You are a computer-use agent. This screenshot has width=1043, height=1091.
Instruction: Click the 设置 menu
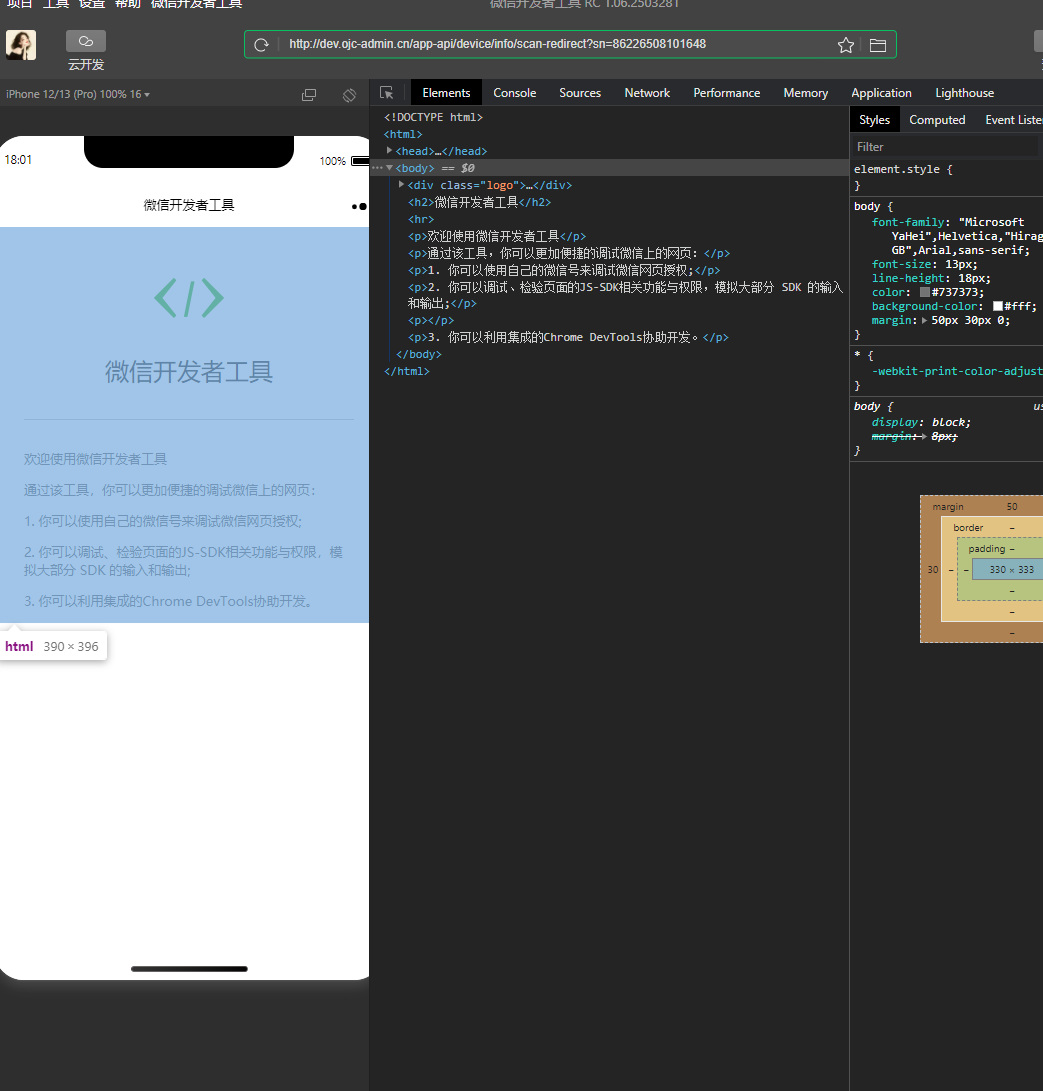point(92,4)
